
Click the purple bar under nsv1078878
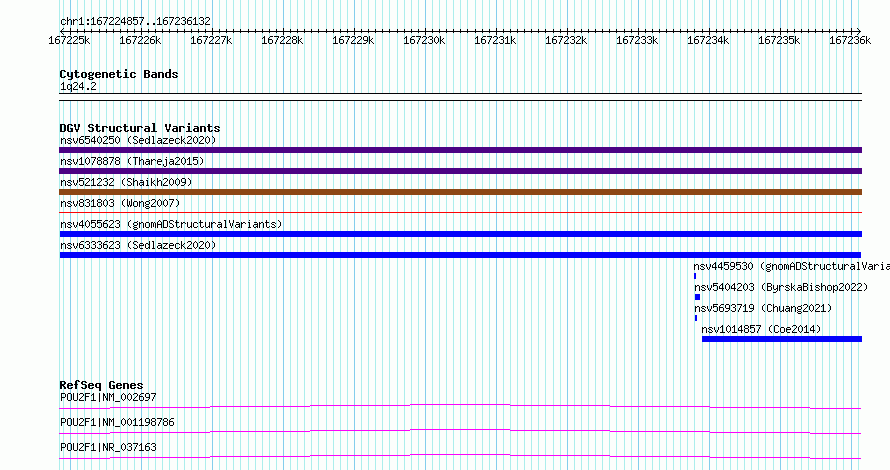point(460,171)
